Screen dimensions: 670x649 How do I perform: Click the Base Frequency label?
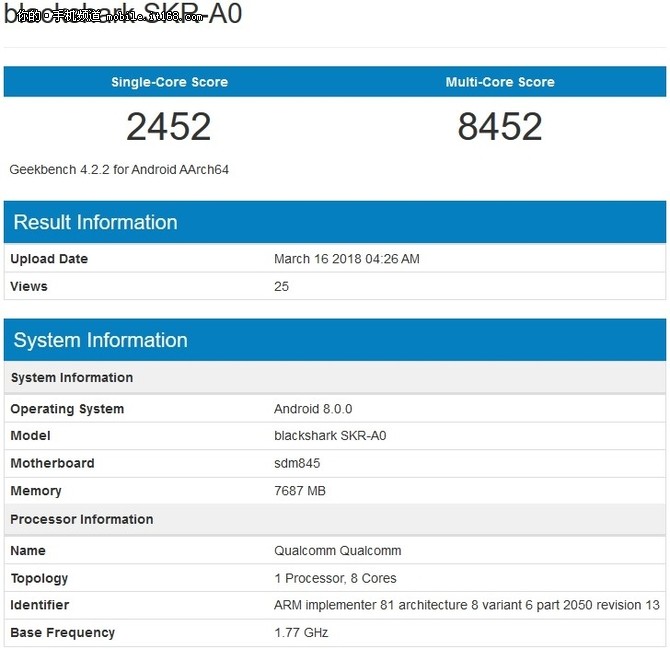pyautogui.click(x=62, y=632)
